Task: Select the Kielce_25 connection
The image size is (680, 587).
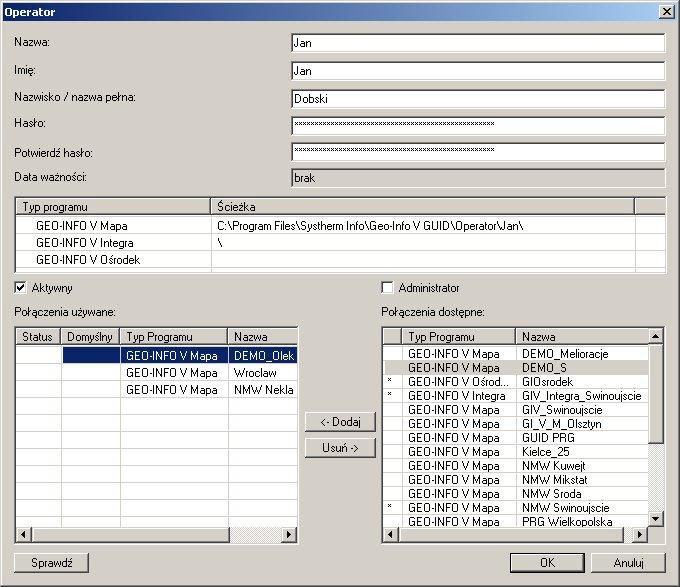Action: 516,452
